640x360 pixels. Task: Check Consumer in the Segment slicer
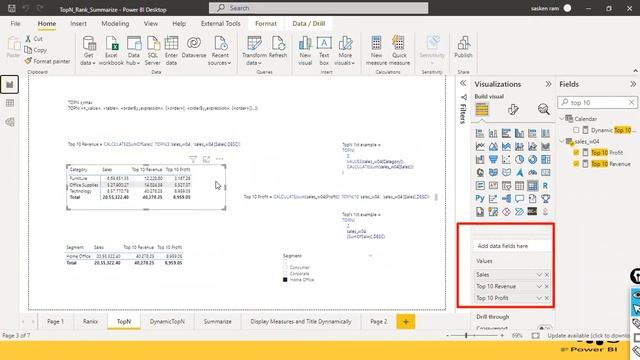(x=285, y=267)
